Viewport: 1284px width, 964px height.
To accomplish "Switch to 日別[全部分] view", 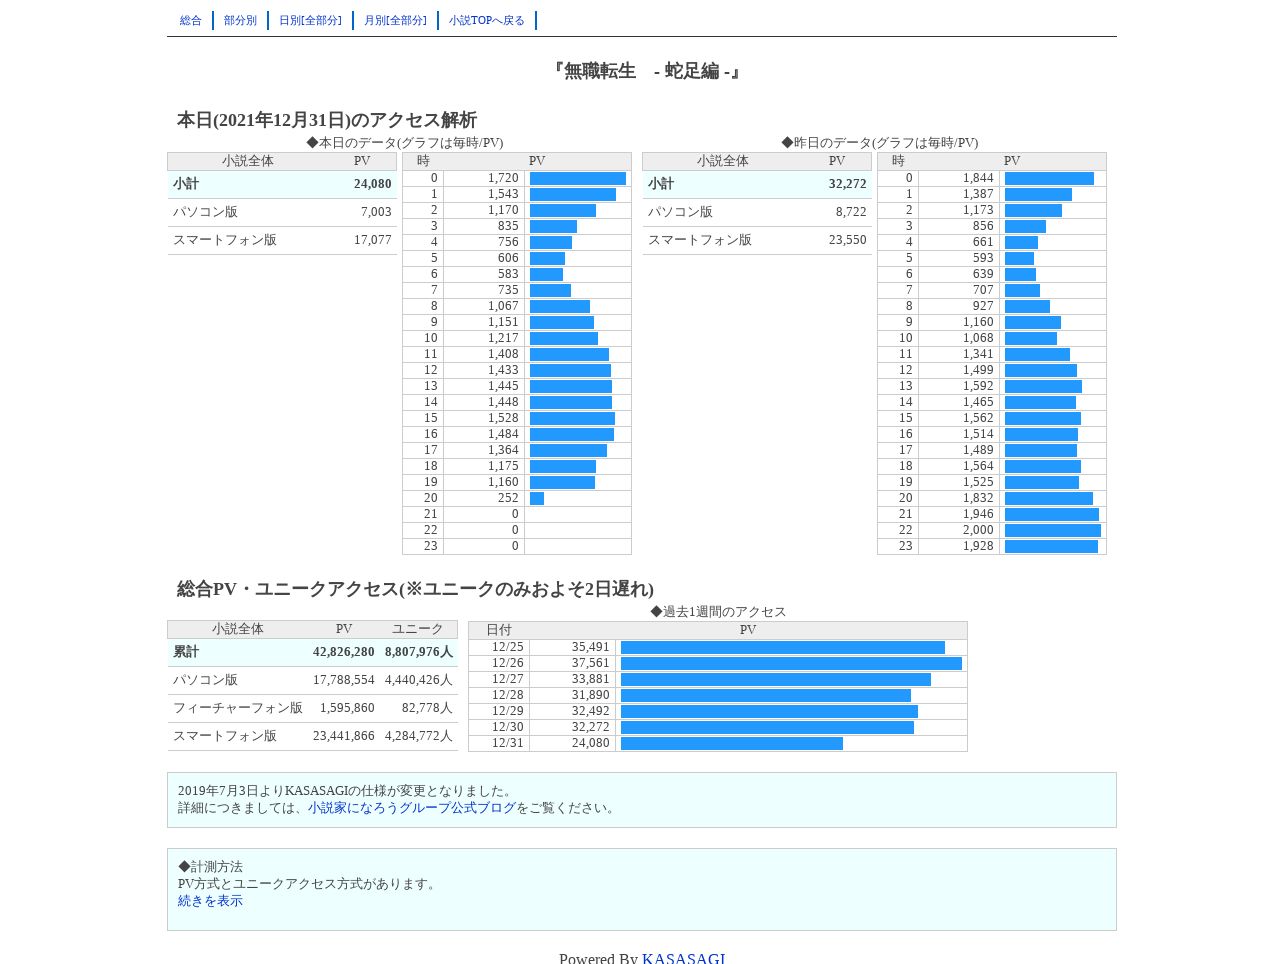I will coord(310,21).
